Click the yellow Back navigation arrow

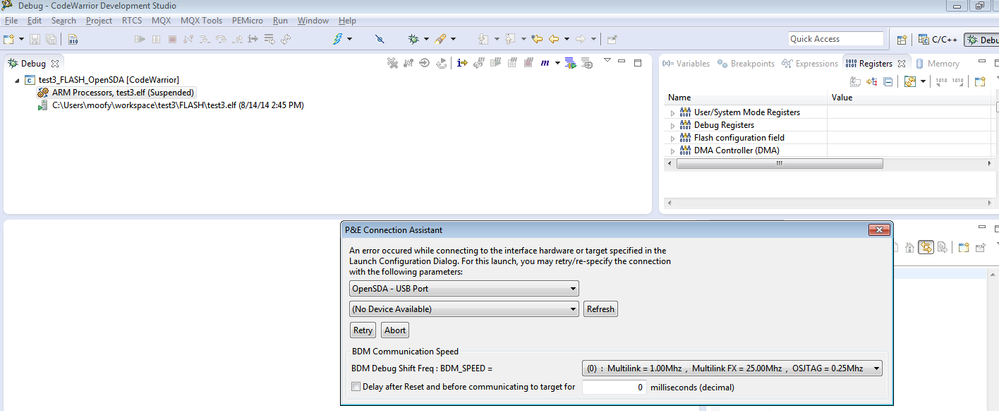pos(554,39)
